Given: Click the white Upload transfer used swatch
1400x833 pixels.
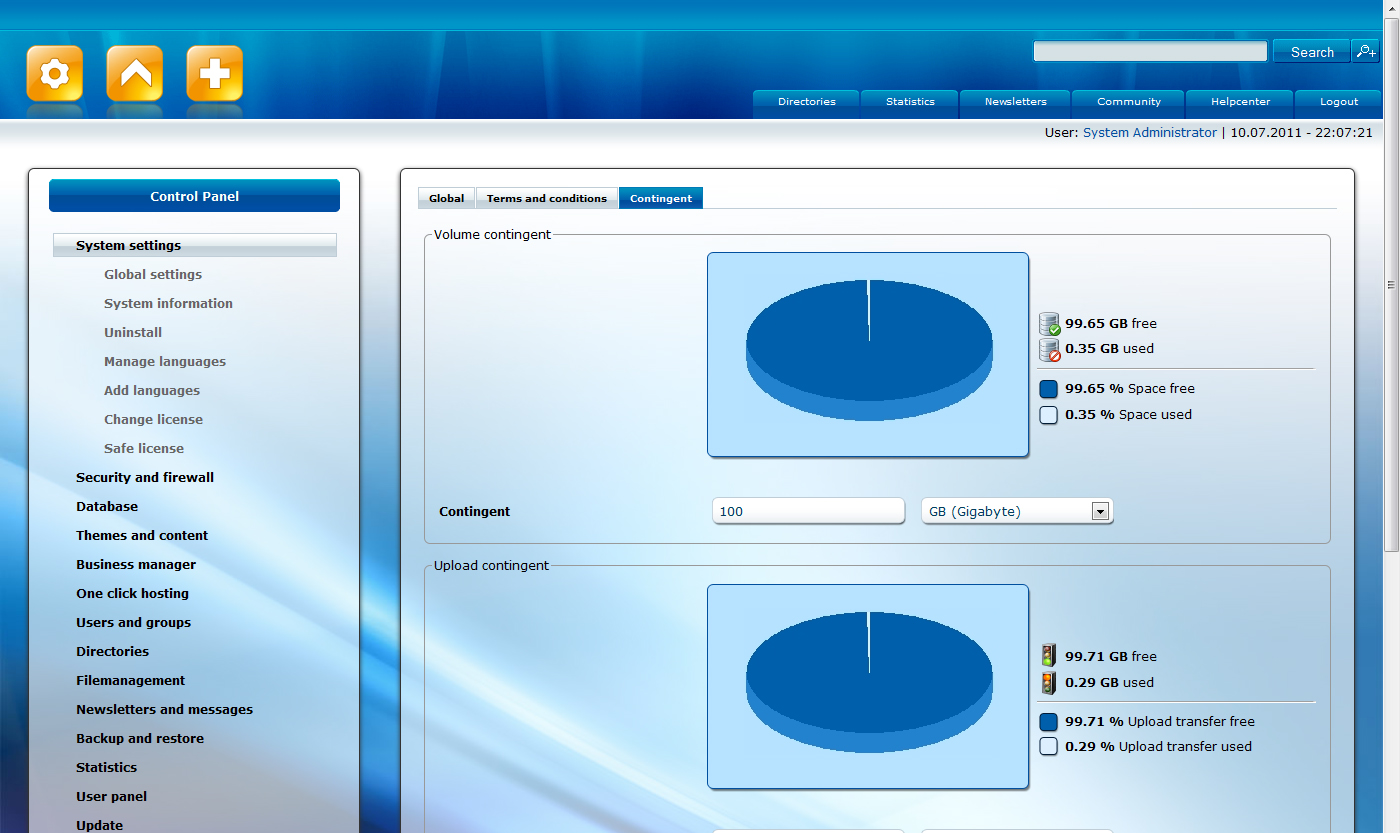Looking at the screenshot, I should 1048,747.
